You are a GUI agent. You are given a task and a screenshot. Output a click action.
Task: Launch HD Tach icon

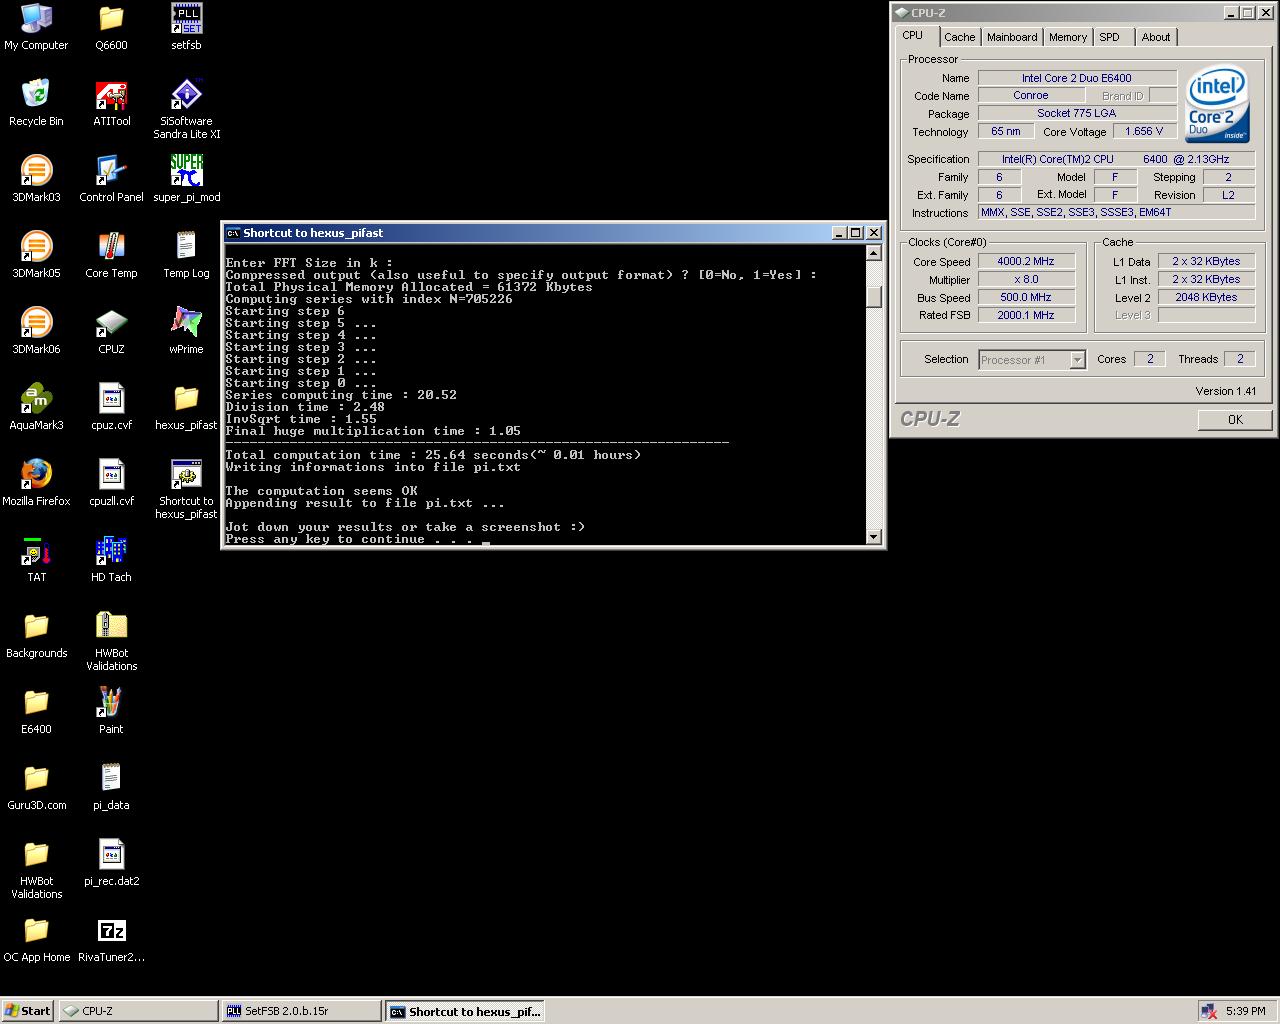tap(111, 559)
